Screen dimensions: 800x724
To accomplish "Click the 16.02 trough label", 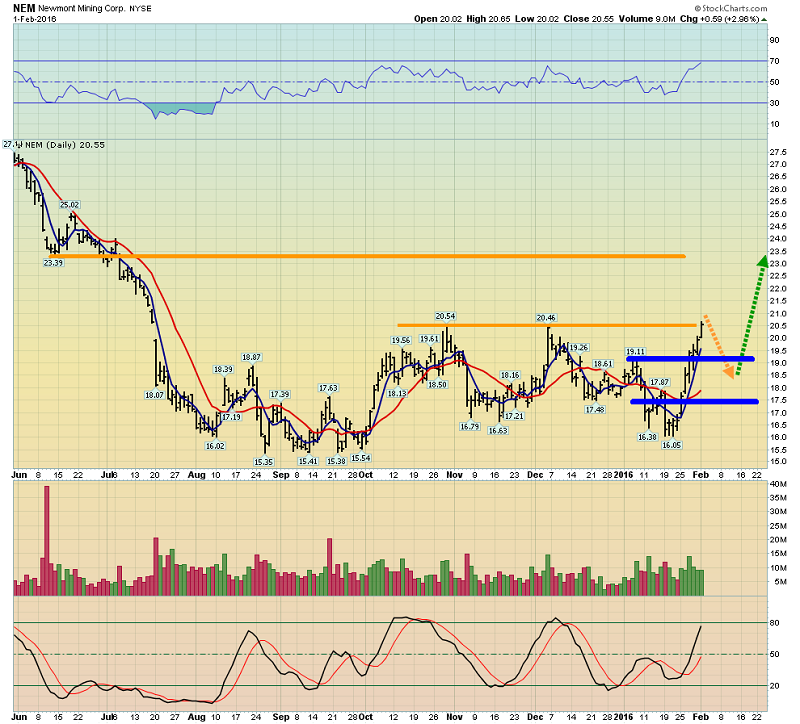I will tap(215, 446).
